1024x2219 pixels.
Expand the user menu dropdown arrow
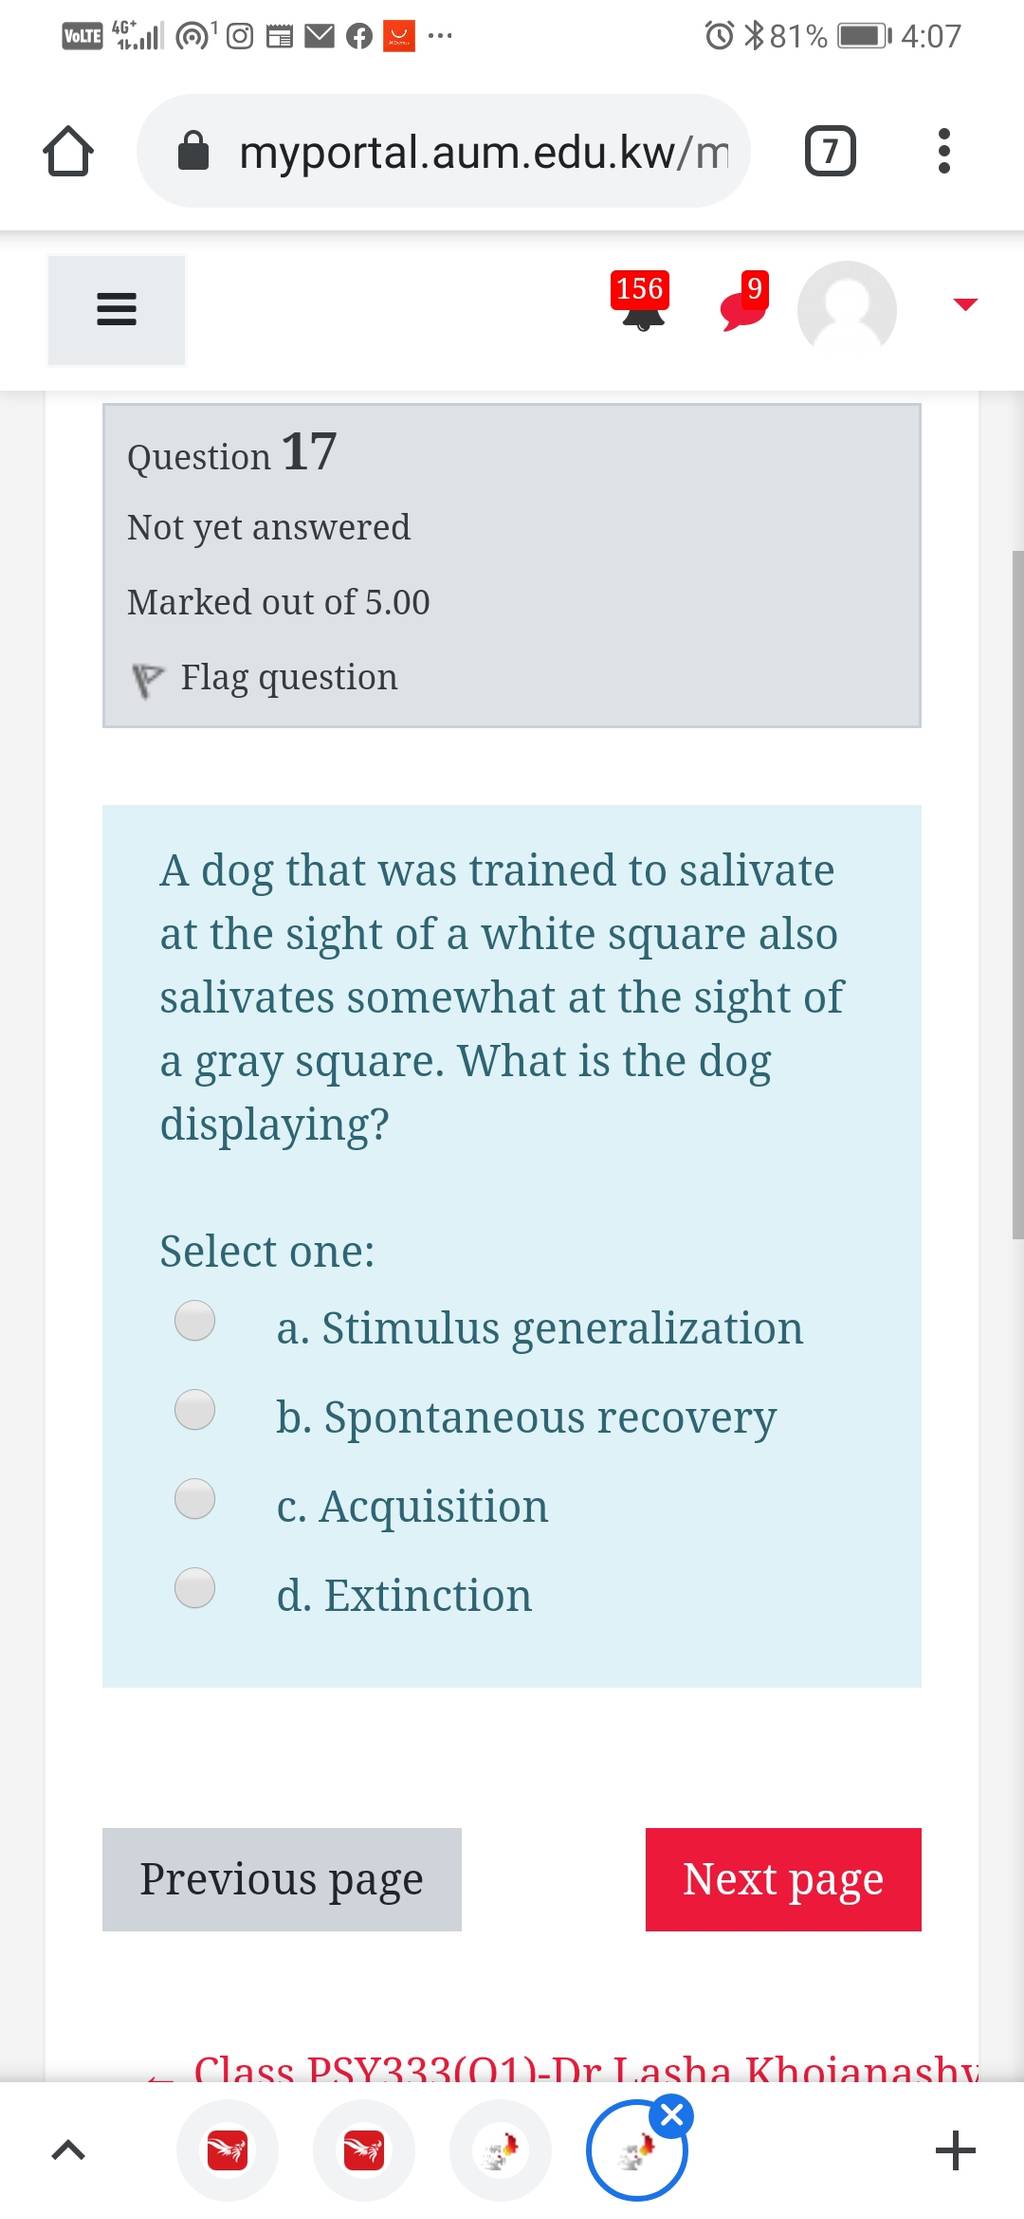tap(964, 304)
